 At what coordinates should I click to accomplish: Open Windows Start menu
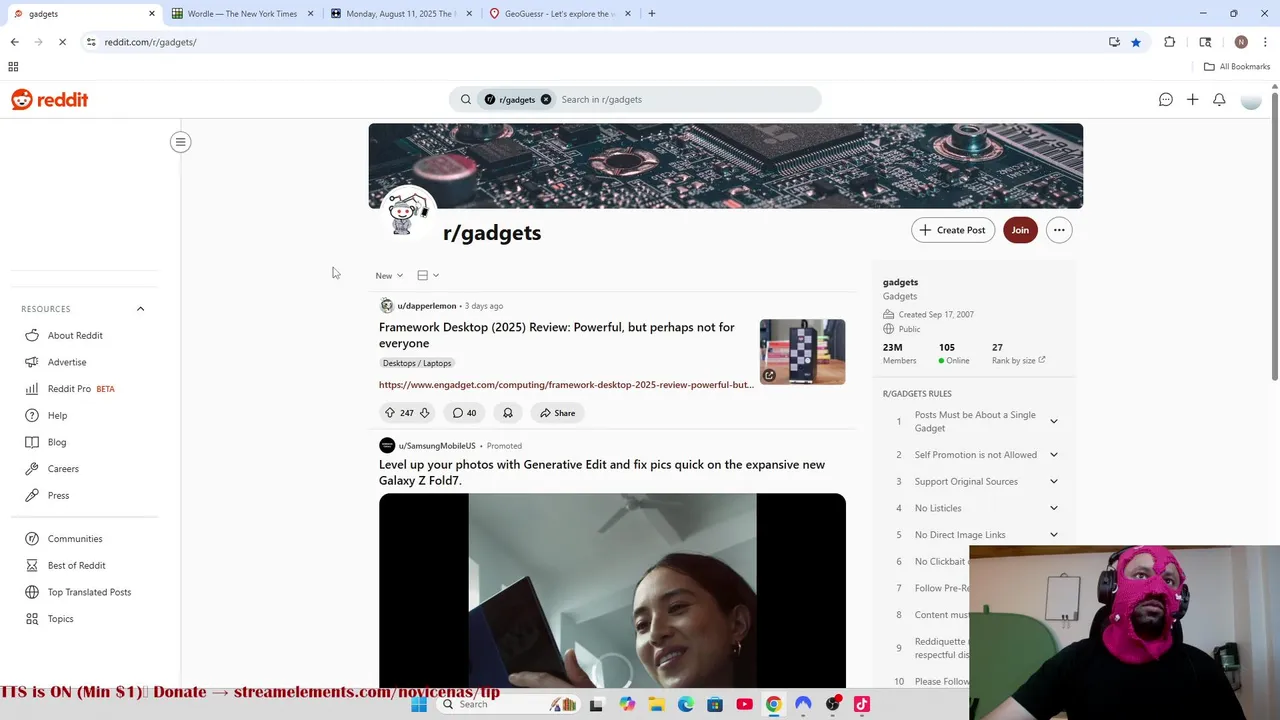(x=419, y=704)
